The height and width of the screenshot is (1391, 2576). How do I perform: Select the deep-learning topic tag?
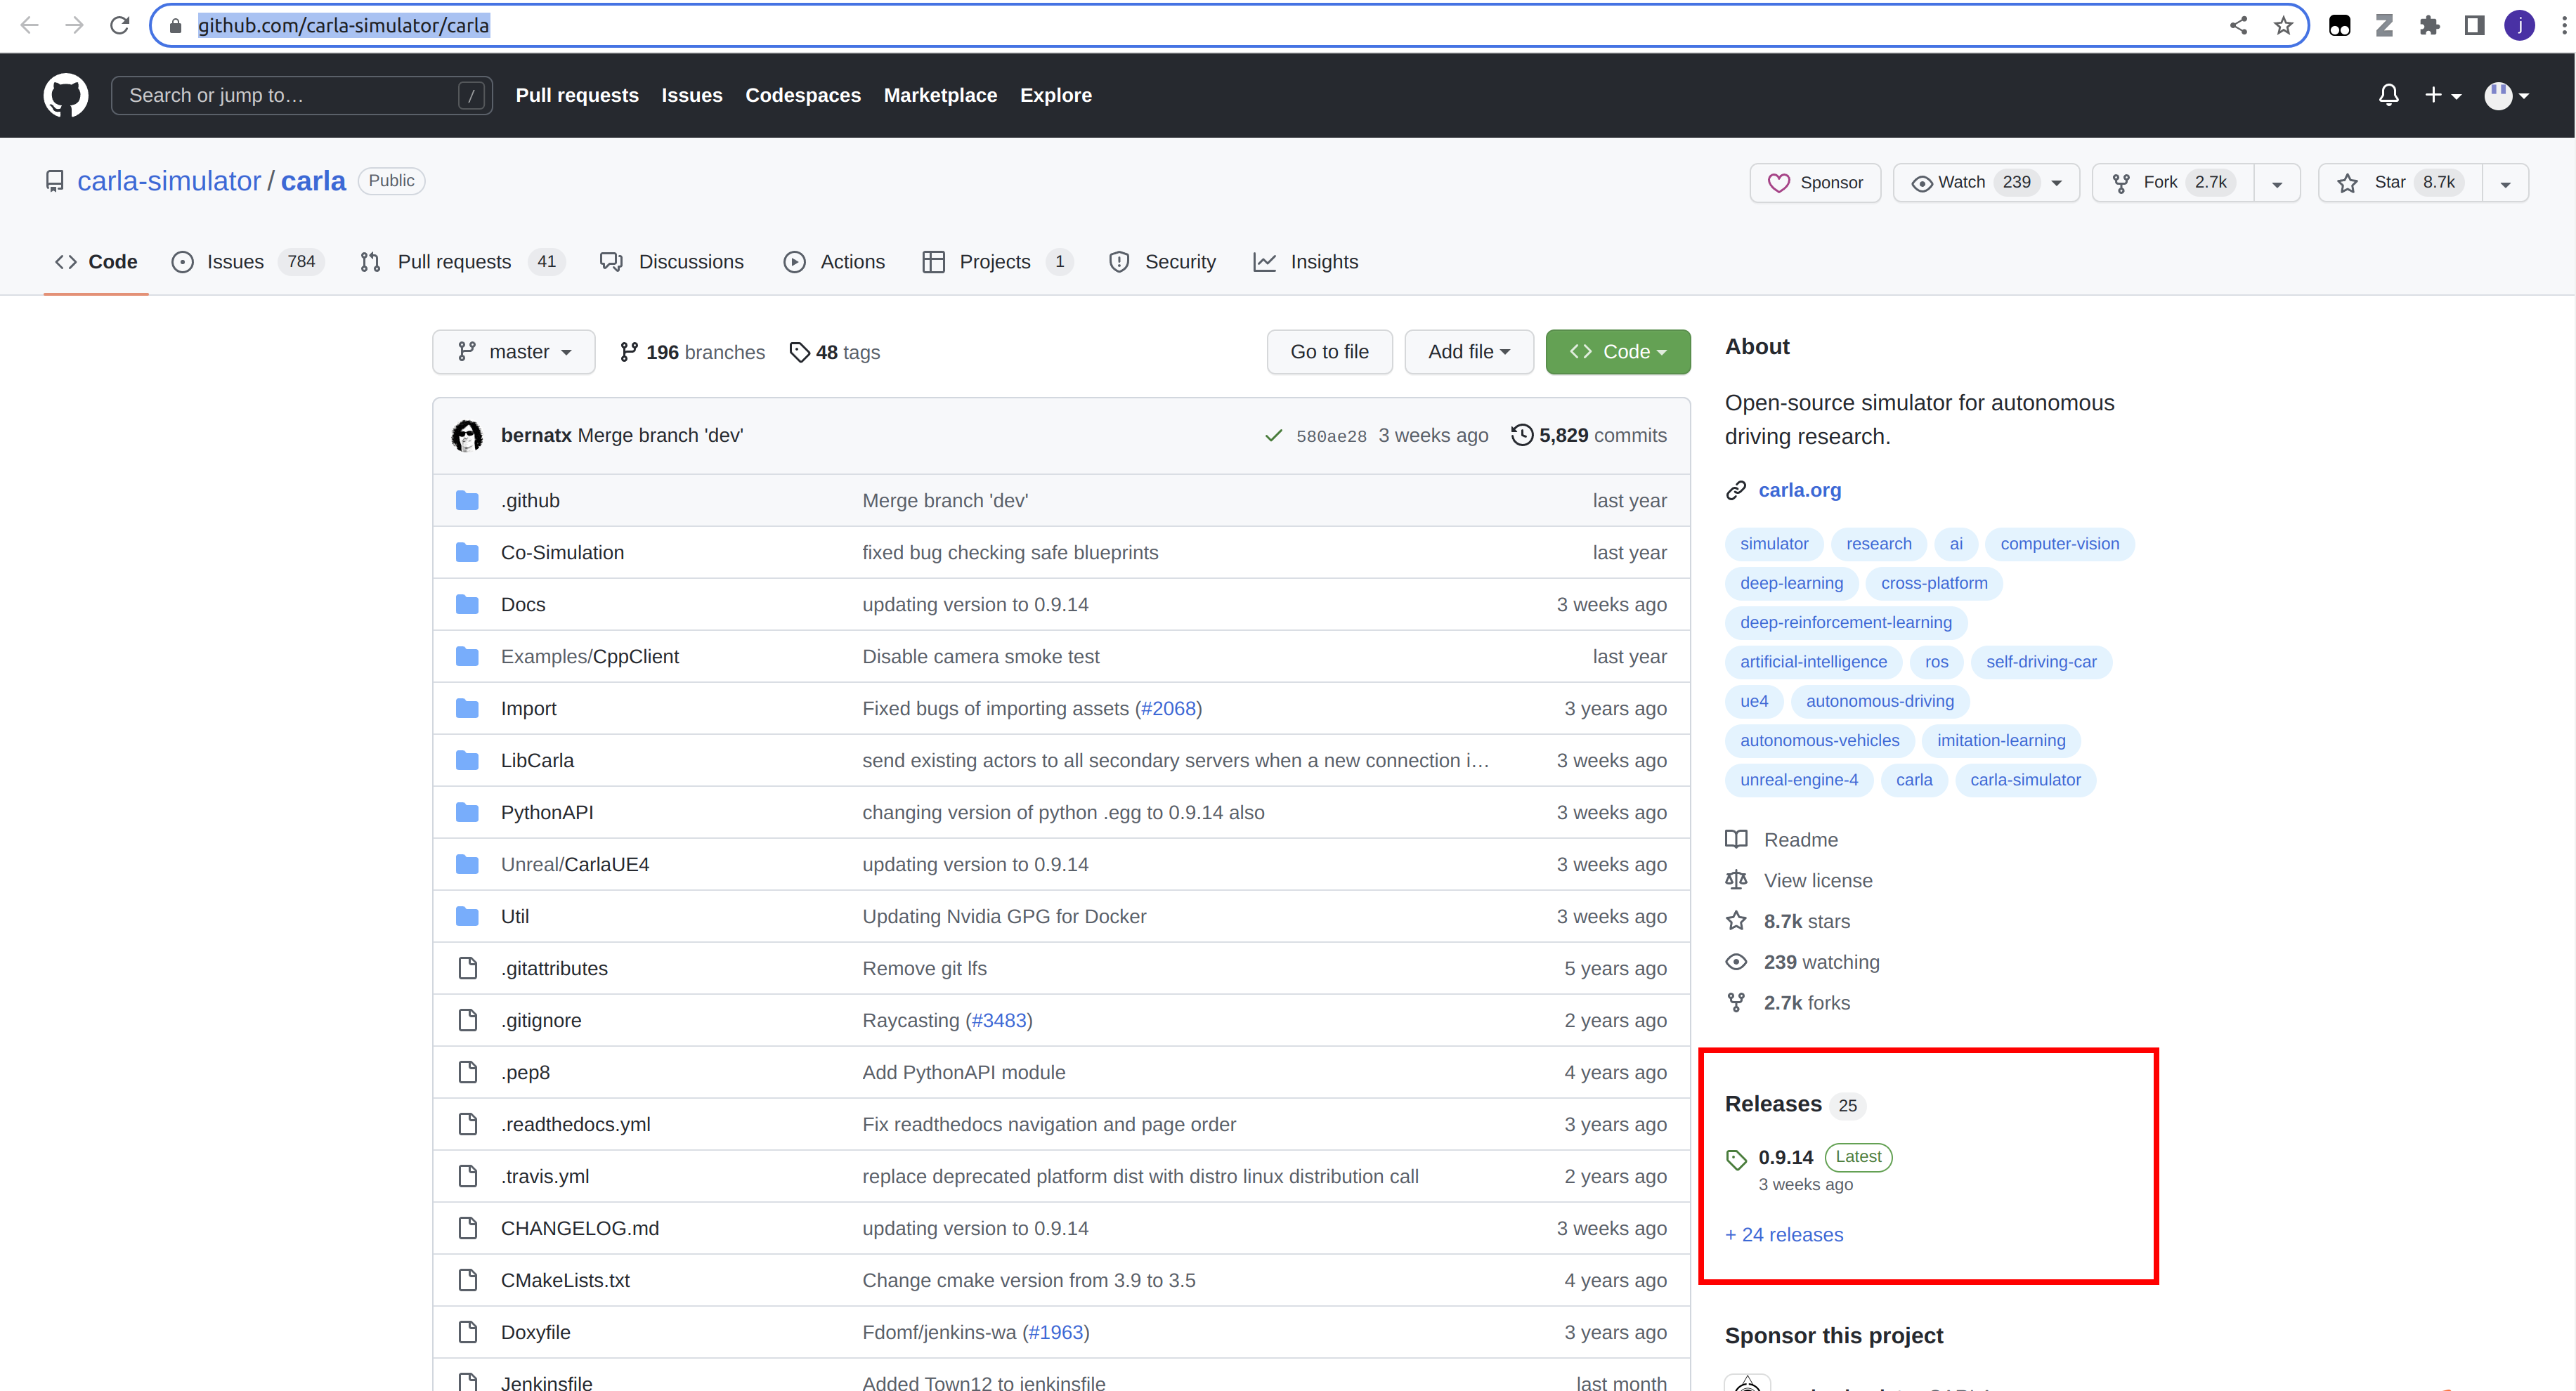click(x=1791, y=583)
